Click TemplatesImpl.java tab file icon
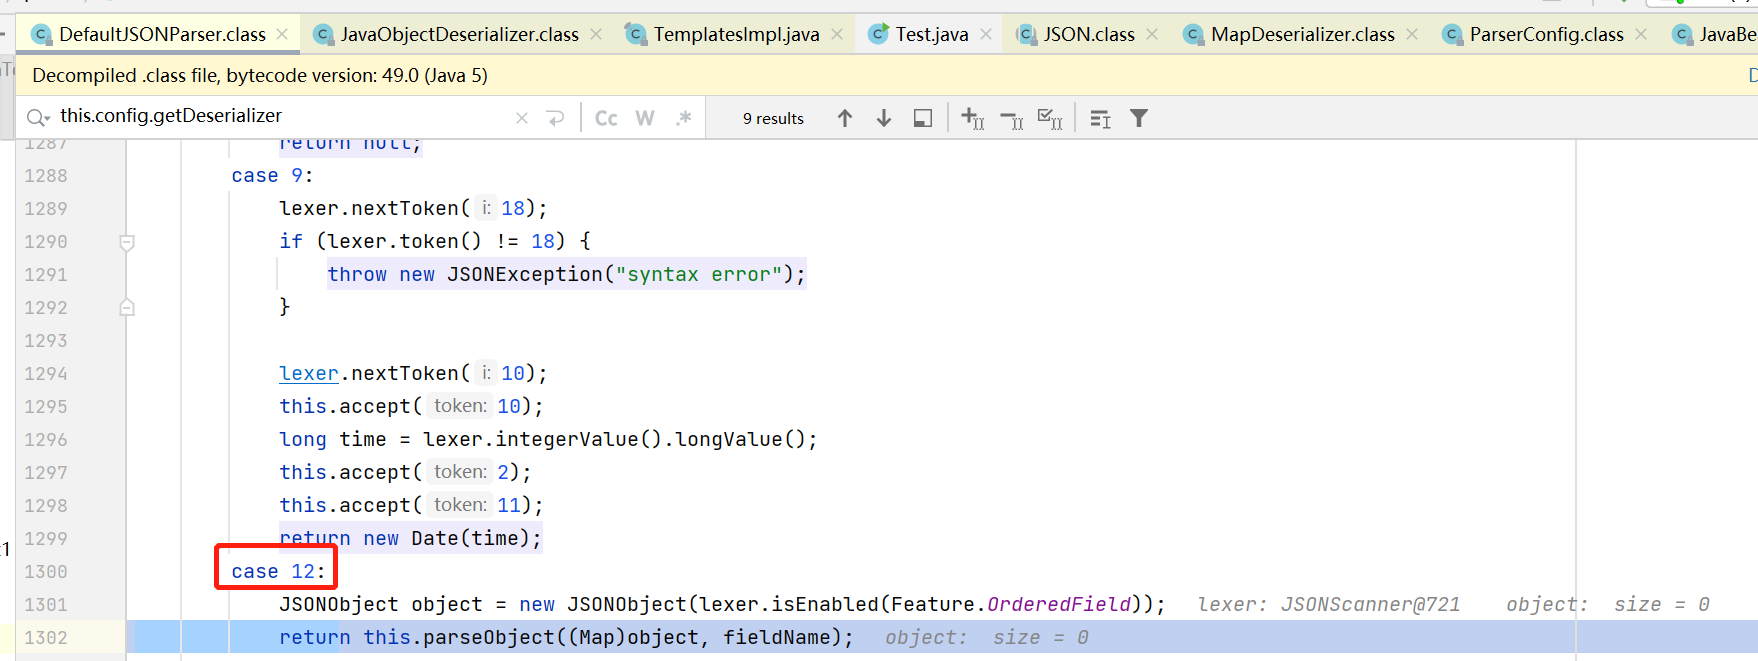1758x661 pixels. tap(635, 34)
